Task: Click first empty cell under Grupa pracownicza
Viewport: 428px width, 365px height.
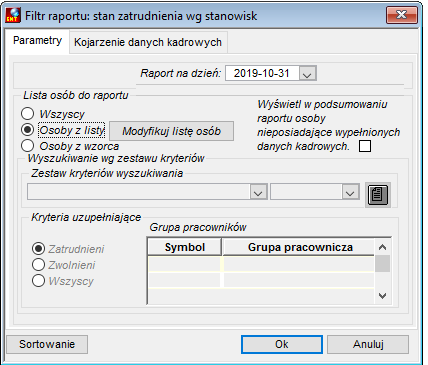Action: pos(299,264)
